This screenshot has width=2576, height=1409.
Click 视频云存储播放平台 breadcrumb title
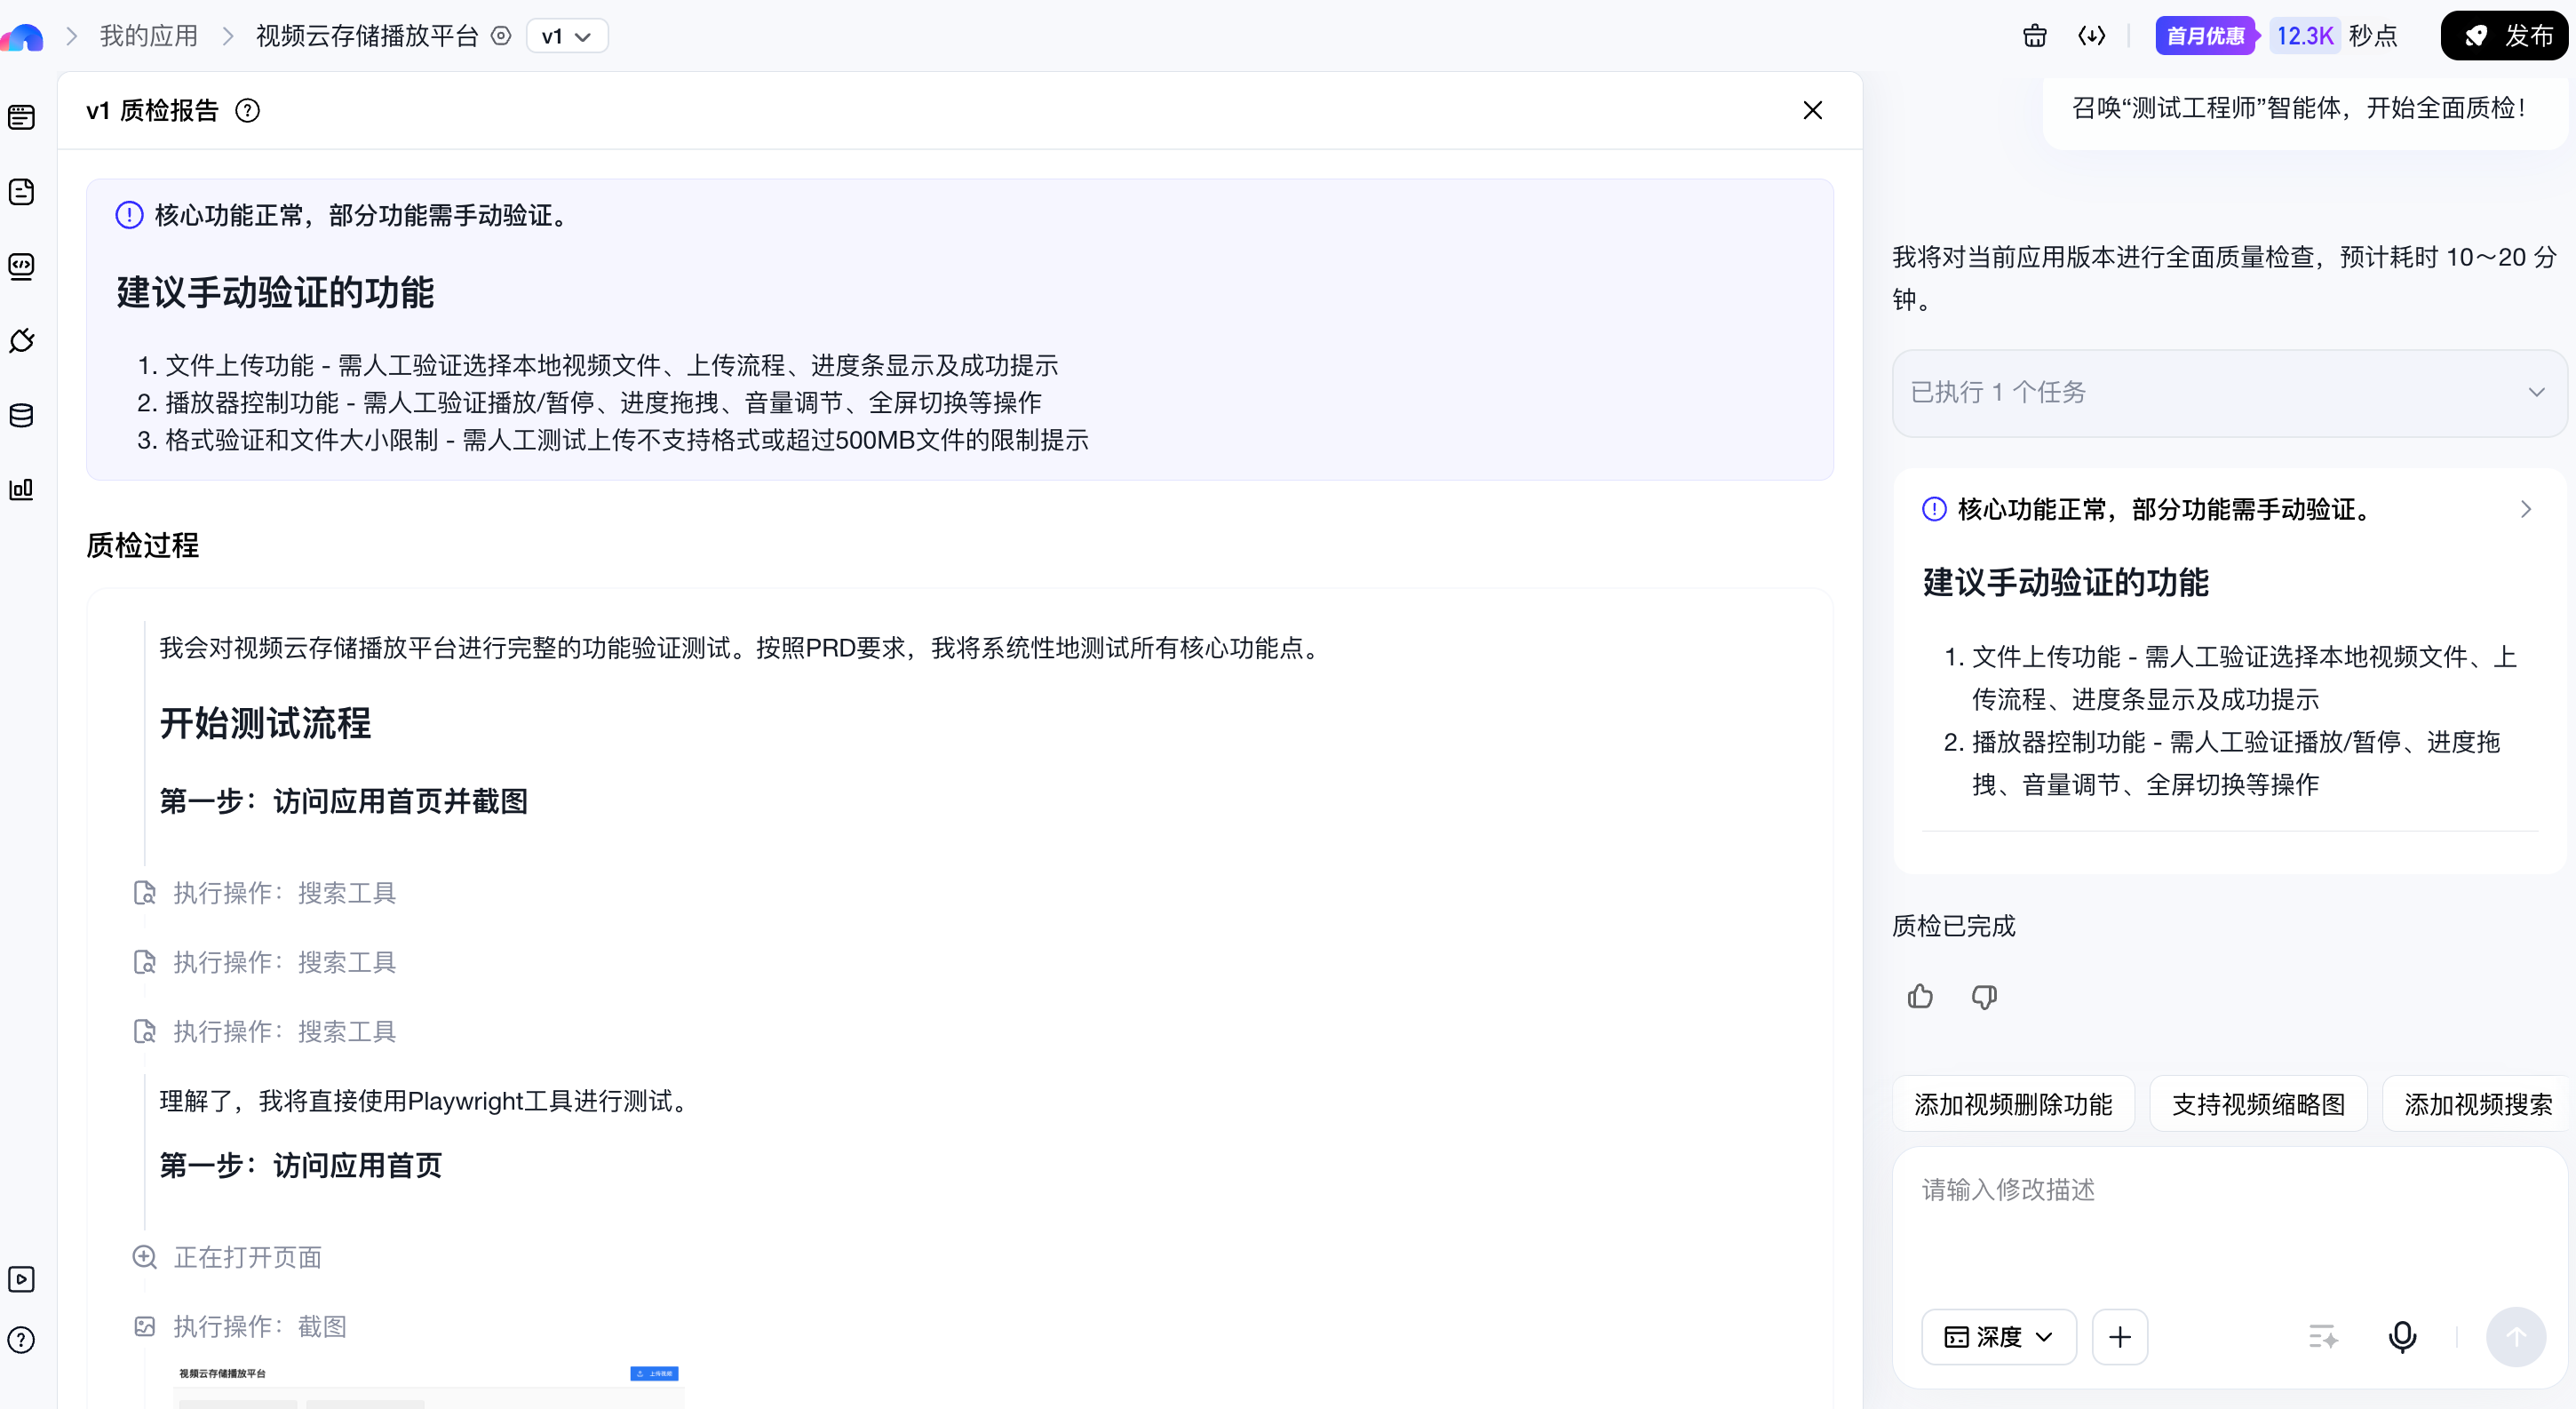[368, 36]
